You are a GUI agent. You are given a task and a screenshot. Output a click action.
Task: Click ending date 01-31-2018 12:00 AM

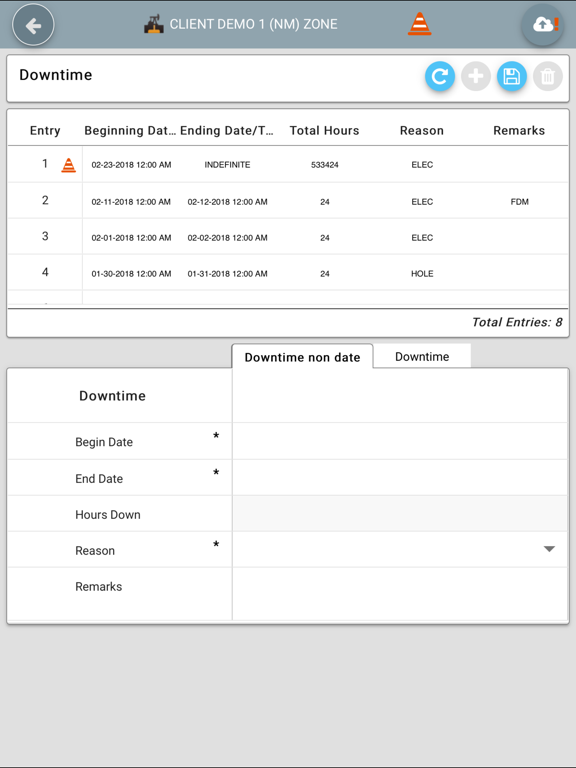pos(227,273)
